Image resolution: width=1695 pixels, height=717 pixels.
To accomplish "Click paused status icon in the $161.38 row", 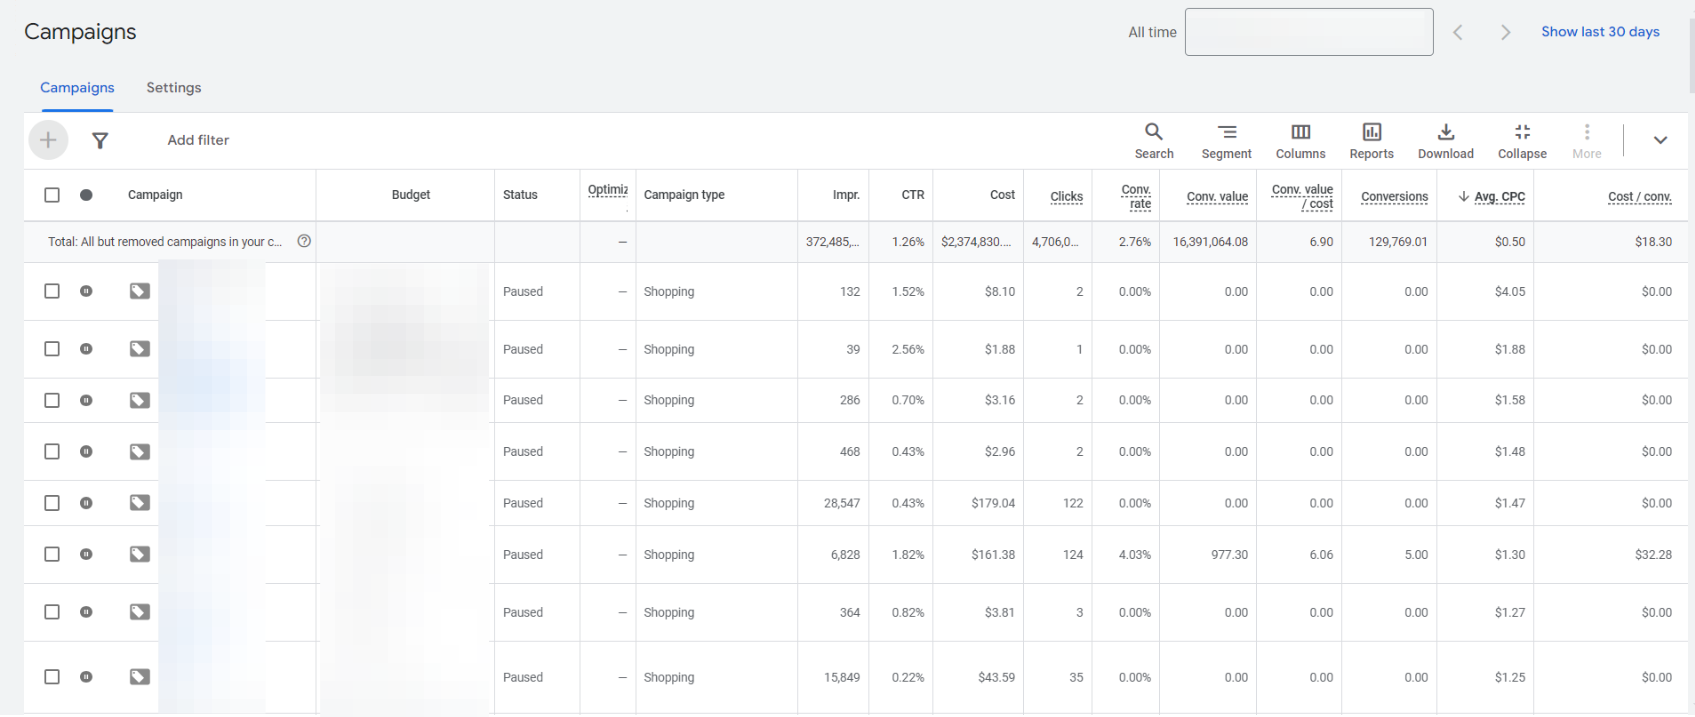I will pos(86,554).
